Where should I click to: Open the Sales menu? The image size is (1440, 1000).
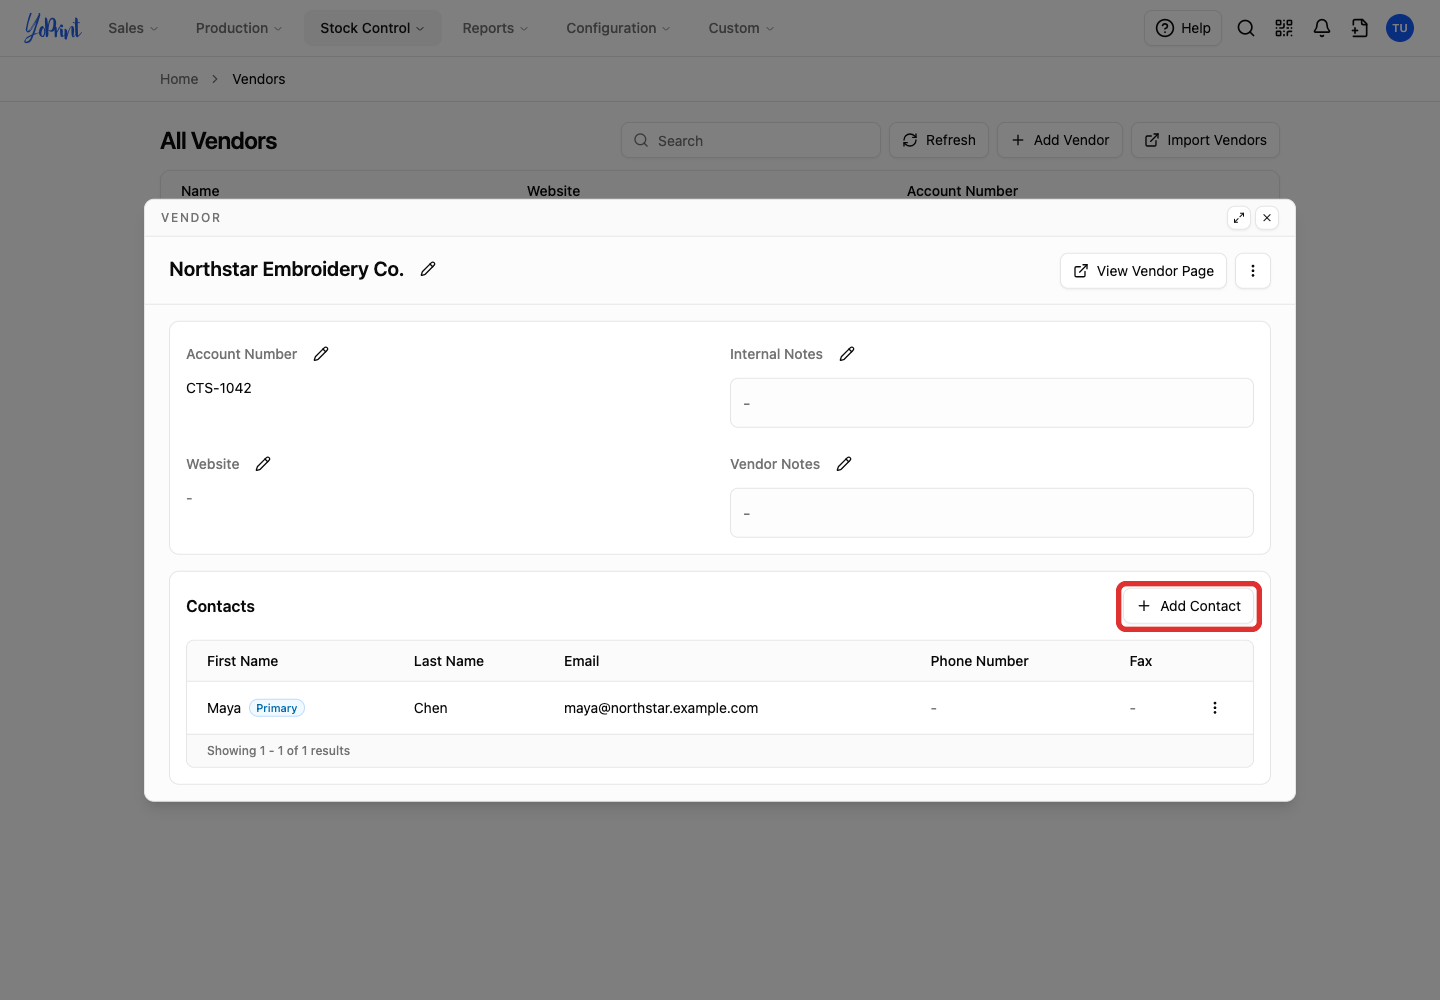[x=133, y=28]
